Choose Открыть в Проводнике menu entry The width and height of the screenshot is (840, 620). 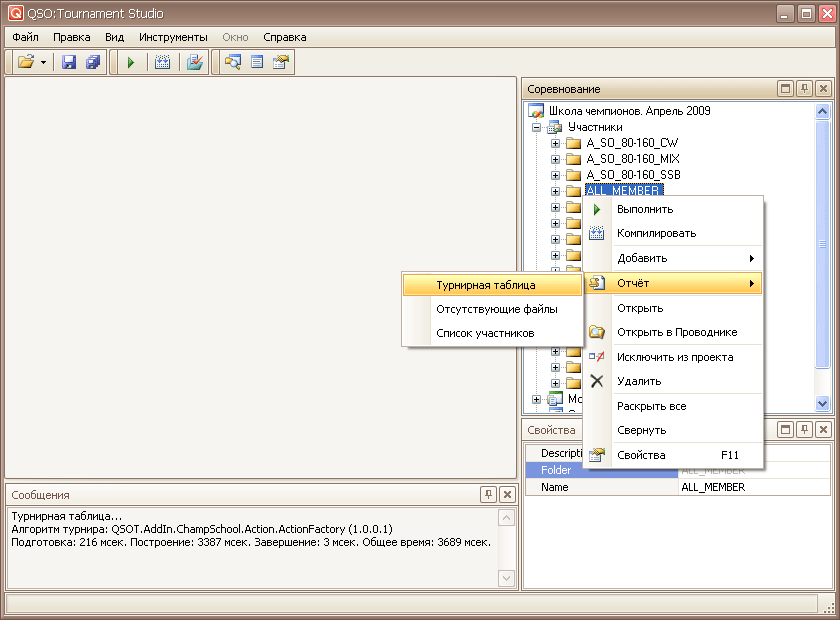point(676,332)
